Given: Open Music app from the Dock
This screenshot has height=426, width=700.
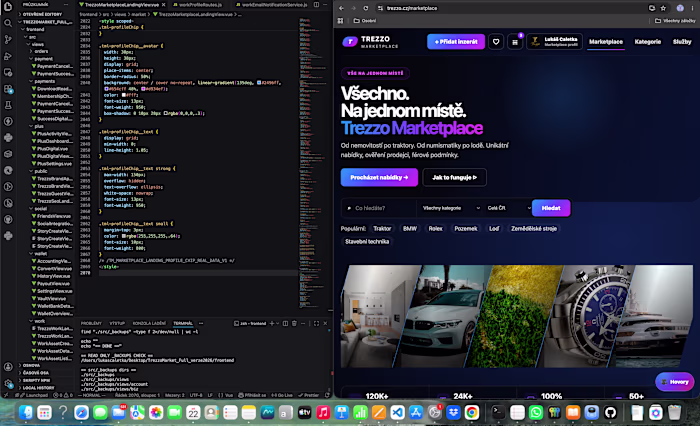Looking at the screenshot, I should click(x=323, y=412).
